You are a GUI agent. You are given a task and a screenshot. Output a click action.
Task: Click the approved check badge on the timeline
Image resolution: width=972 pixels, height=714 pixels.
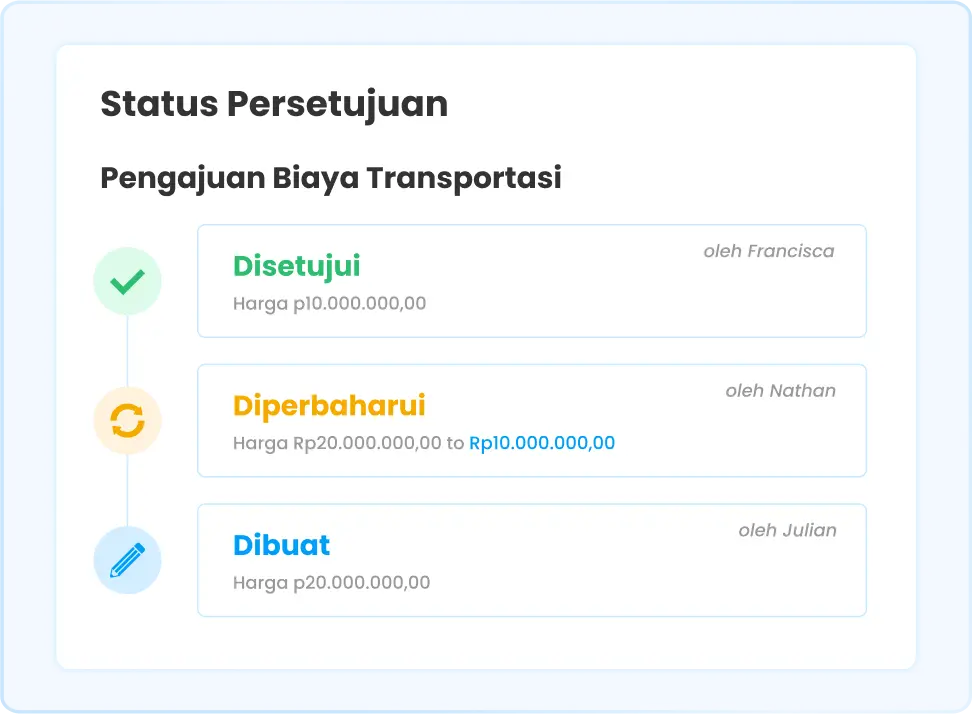point(127,281)
